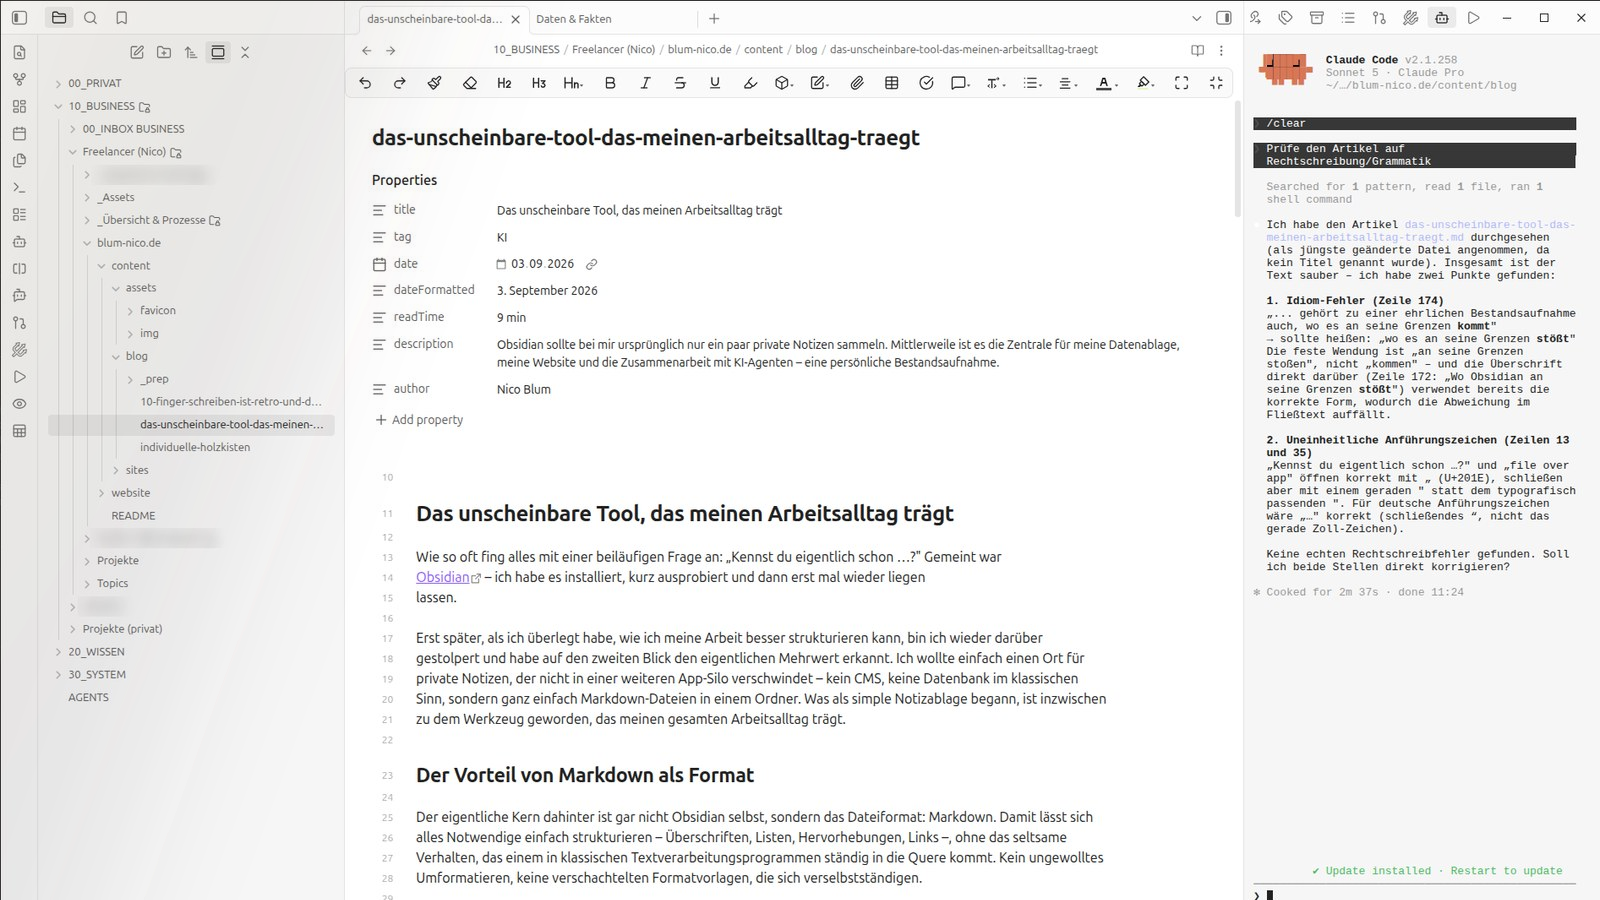Image resolution: width=1600 pixels, height=900 pixels.
Task: Toggle bold formatting in the editor toolbar
Action: (610, 83)
